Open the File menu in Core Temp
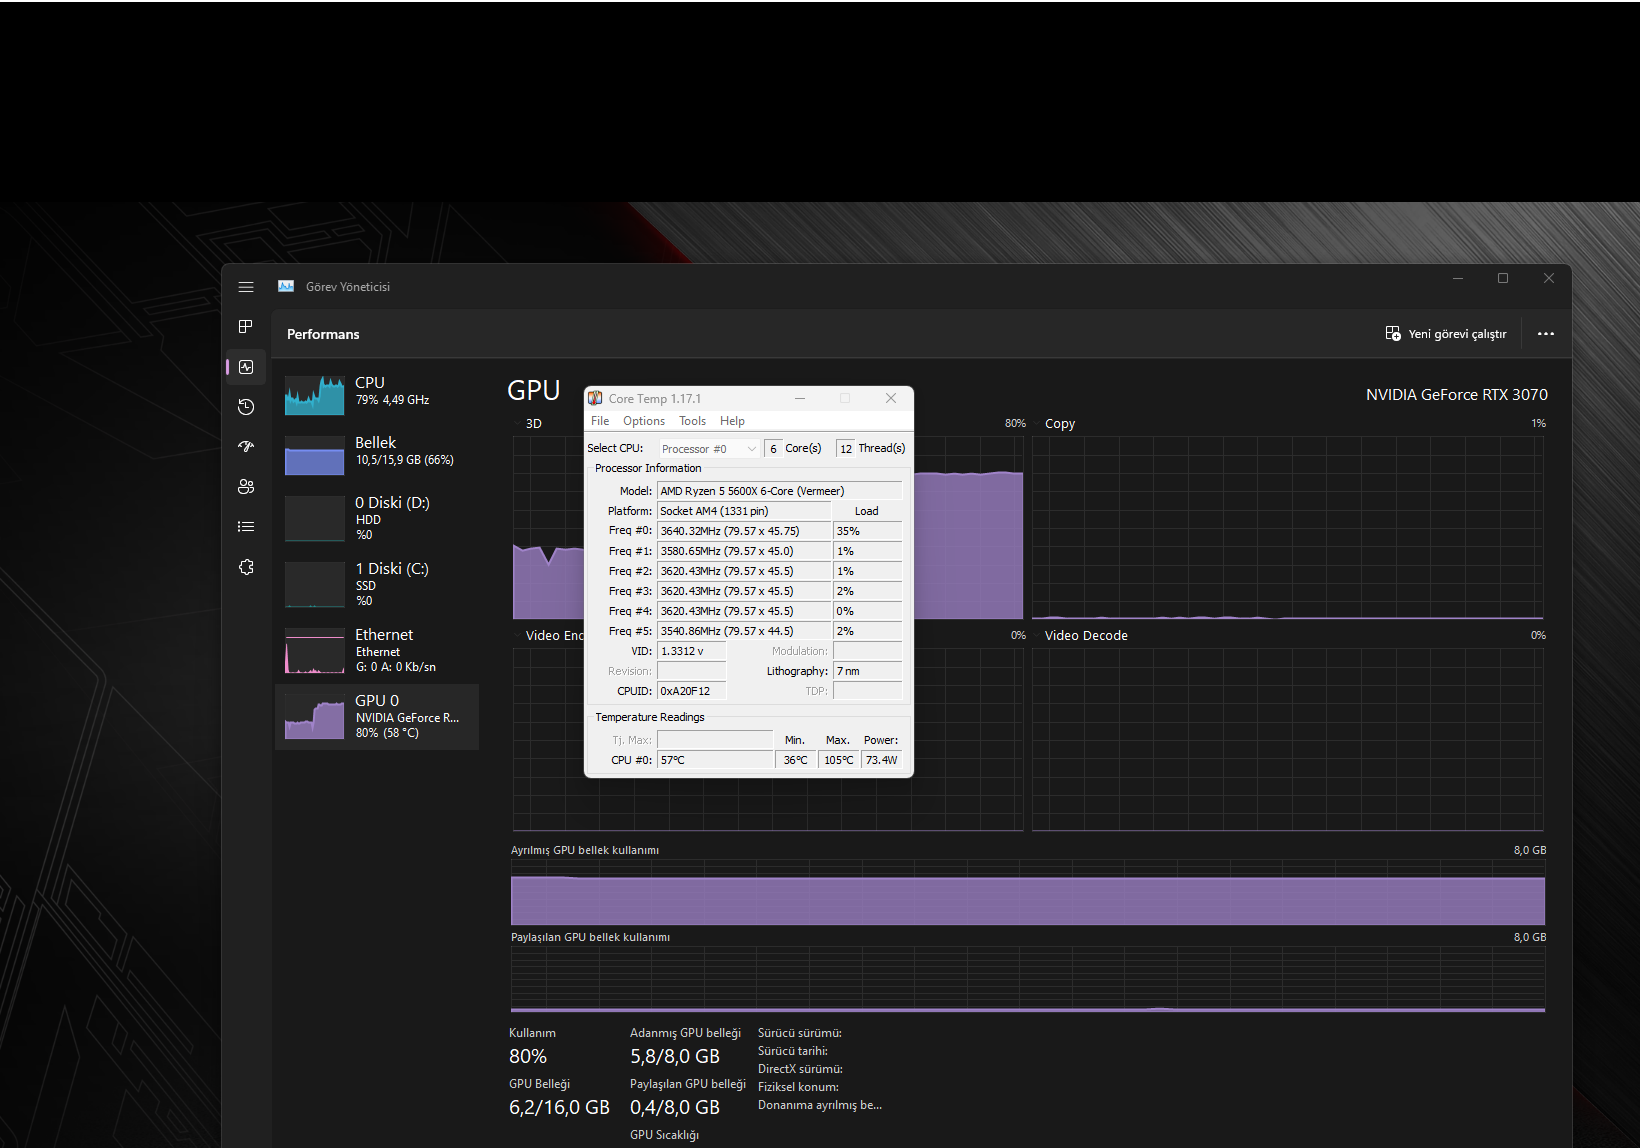 click(x=600, y=421)
